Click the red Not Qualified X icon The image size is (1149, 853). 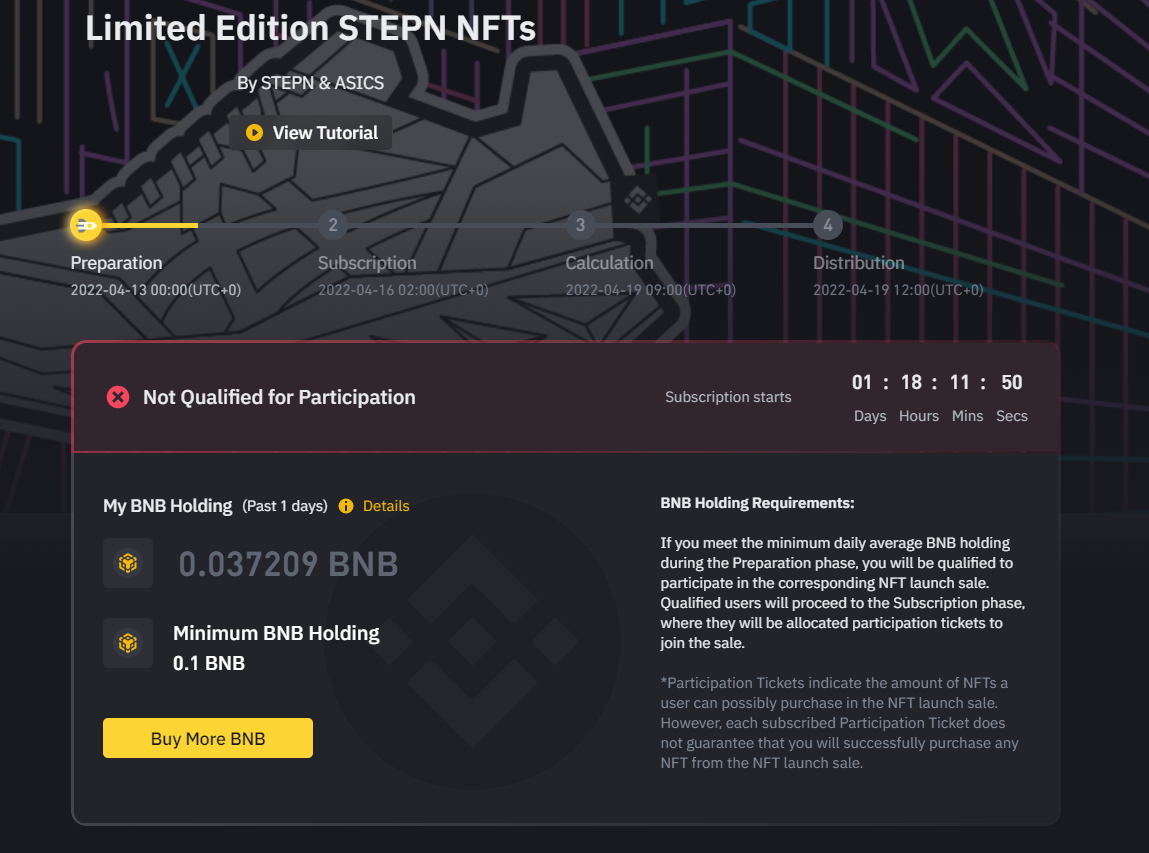118,397
